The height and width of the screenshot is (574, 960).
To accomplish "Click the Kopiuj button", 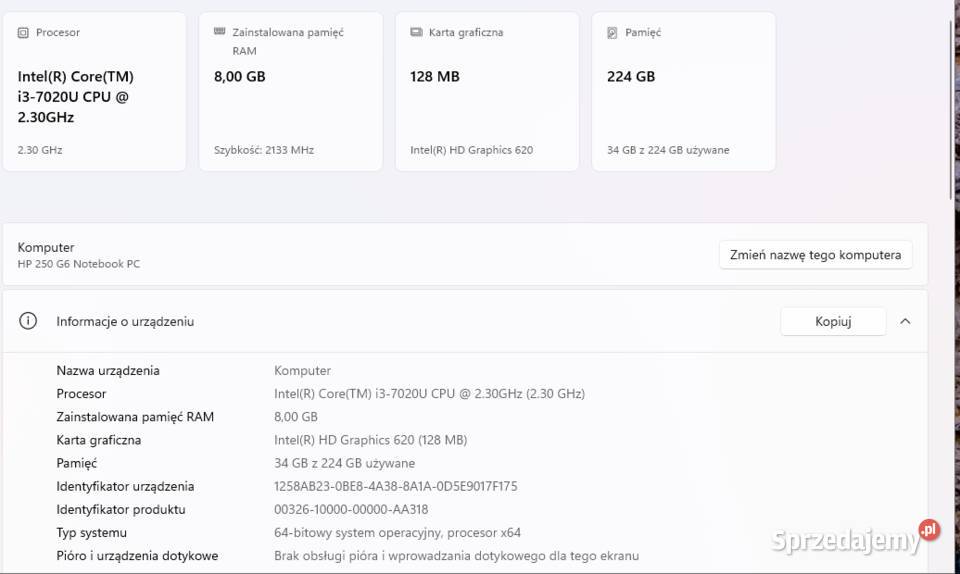I will coord(833,321).
